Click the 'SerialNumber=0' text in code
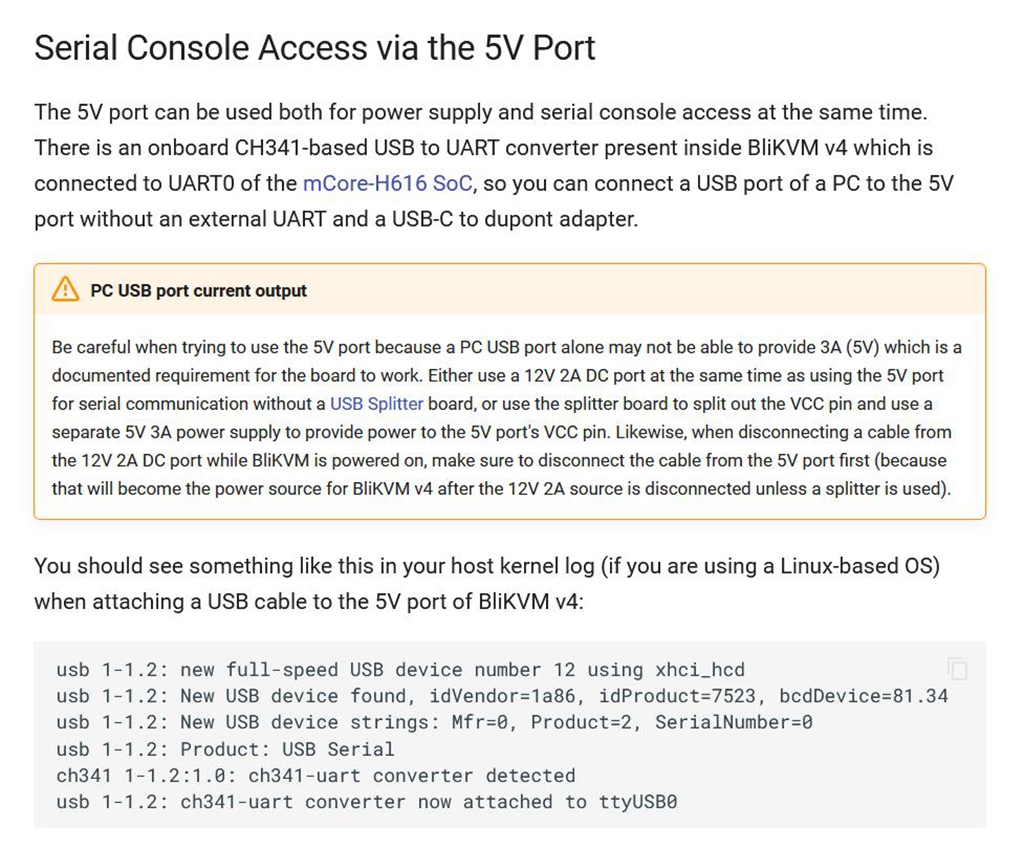The width and height of the screenshot is (1024, 848). coord(733,722)
